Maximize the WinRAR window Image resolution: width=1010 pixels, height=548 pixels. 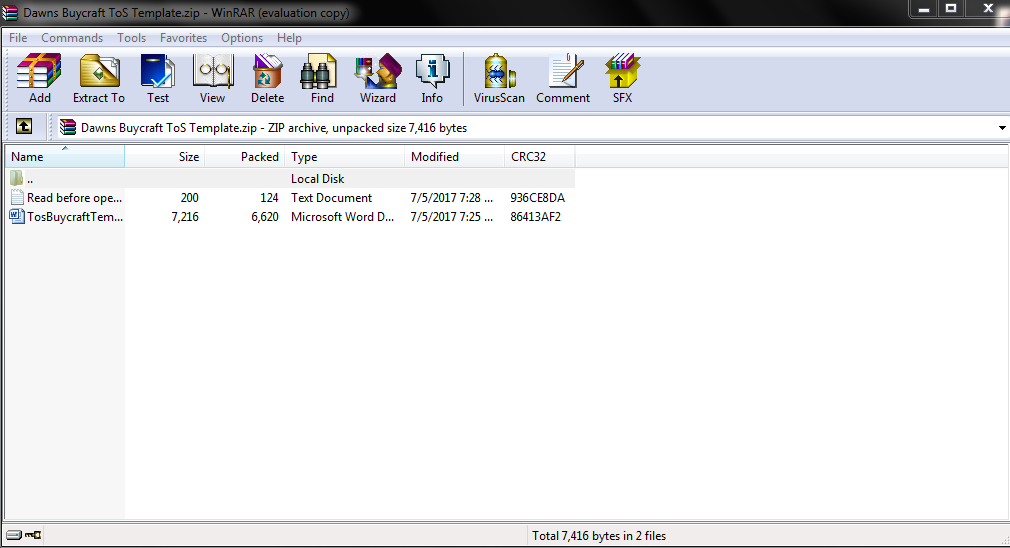951,8
